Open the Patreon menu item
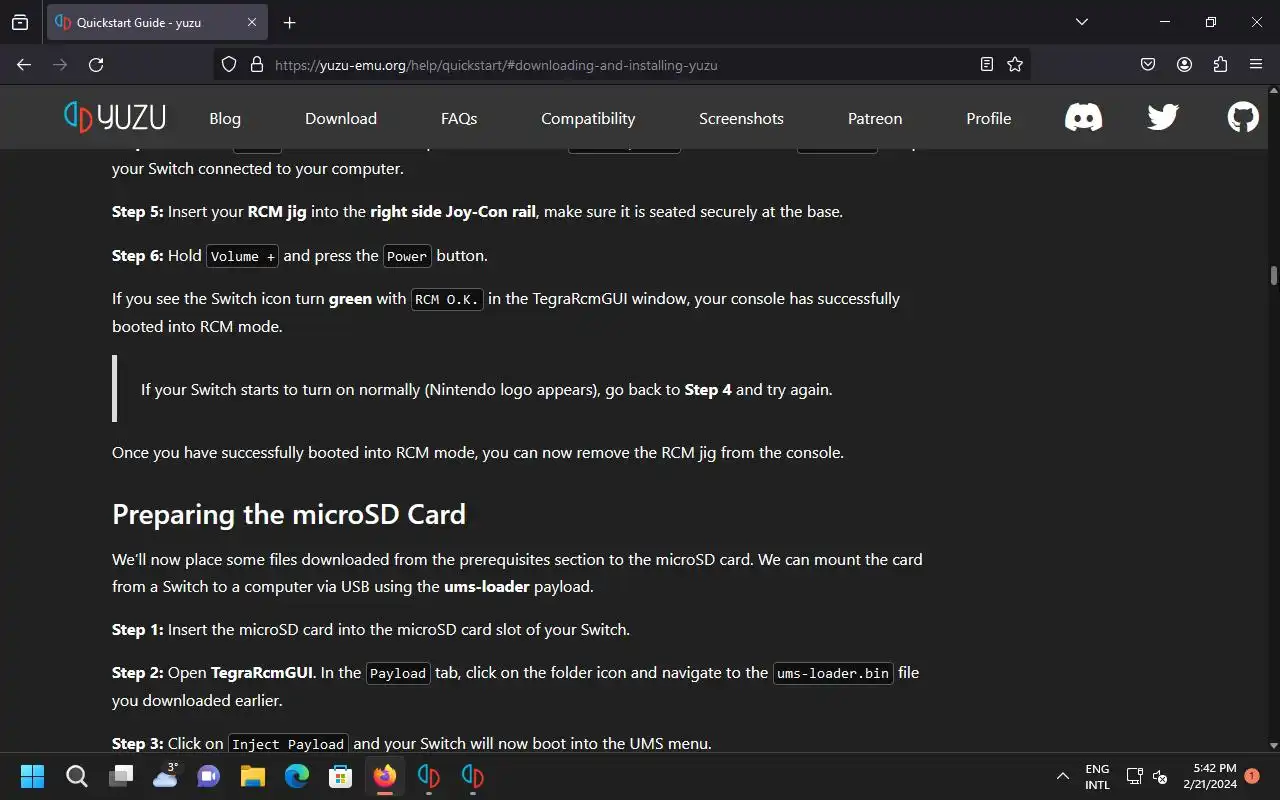 [875, 118]
